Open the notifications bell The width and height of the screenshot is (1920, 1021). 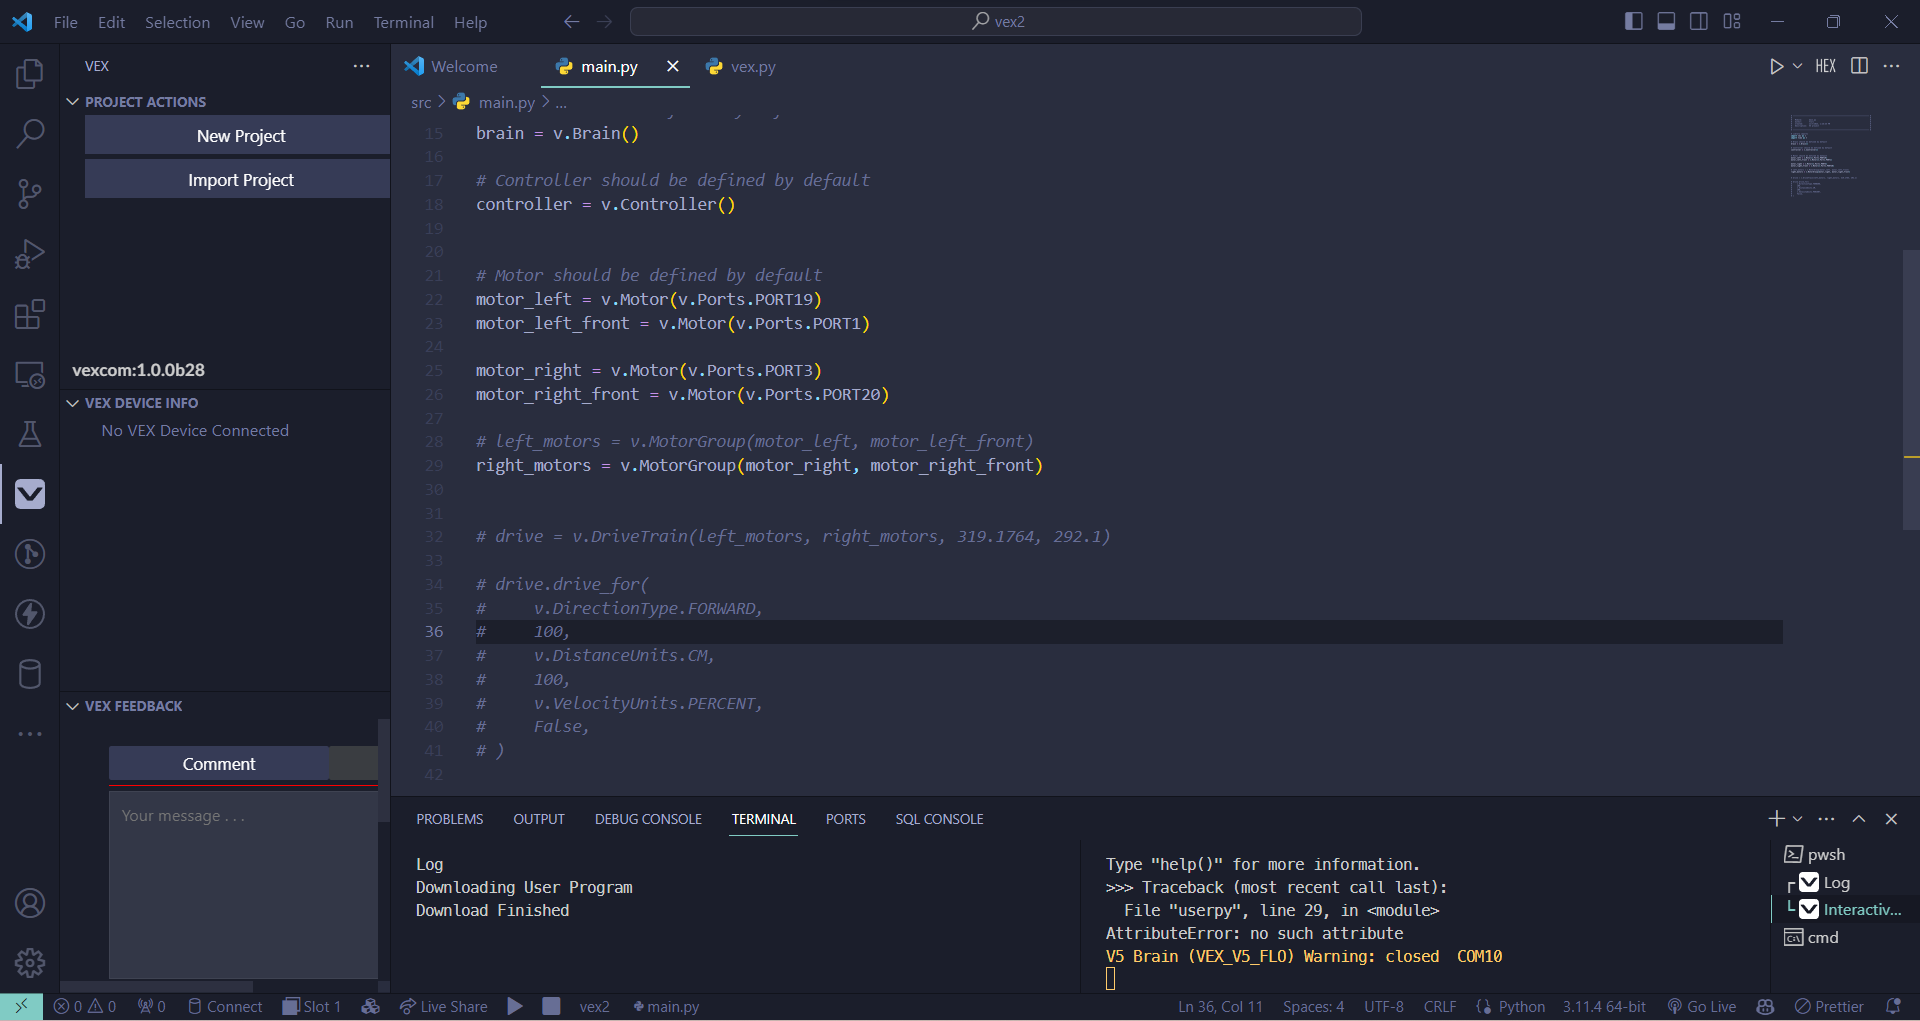click(x=1893, y=1006)
